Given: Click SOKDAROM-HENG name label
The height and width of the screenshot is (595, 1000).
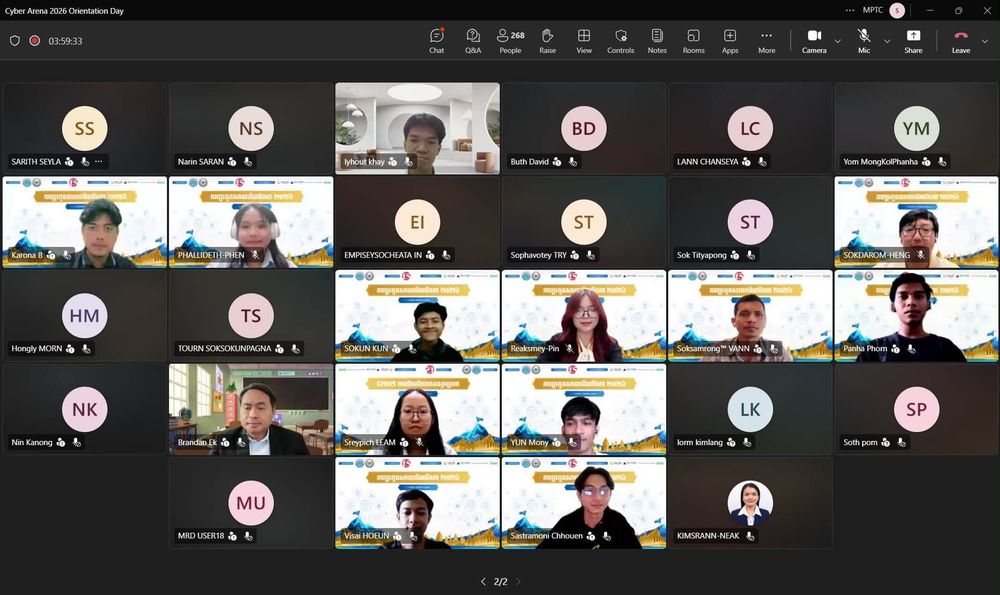Looking at the screenshot, I should coord(876,255).
